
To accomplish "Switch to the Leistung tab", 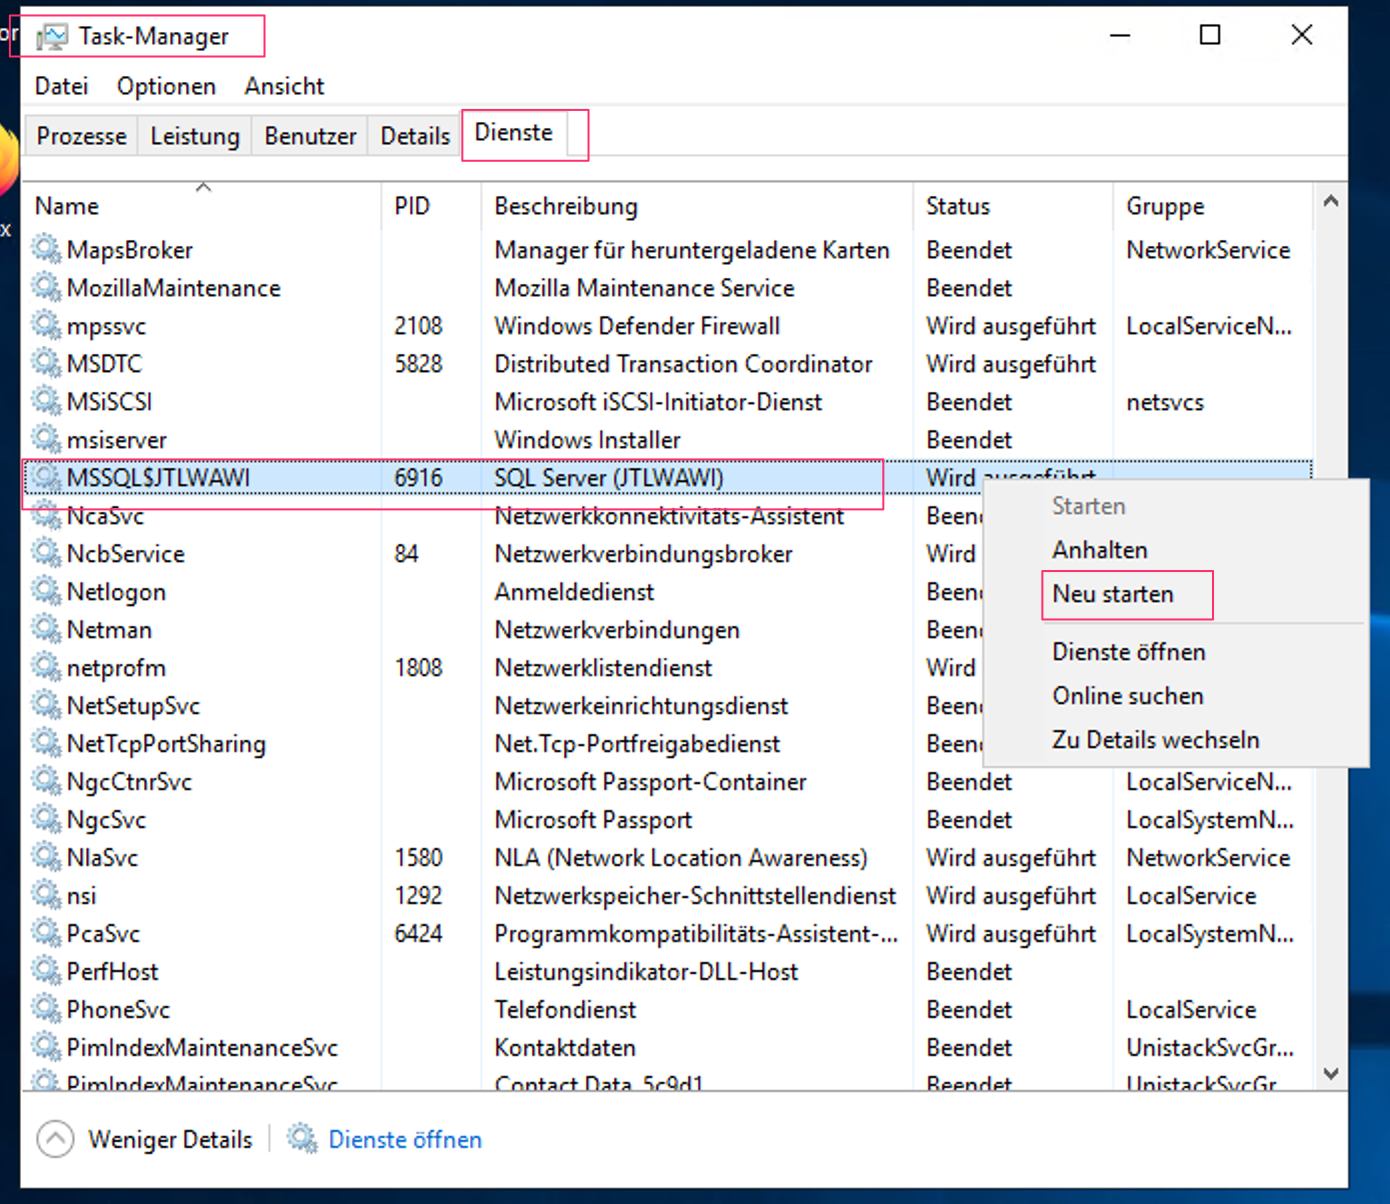I will (x=195, y=136).
